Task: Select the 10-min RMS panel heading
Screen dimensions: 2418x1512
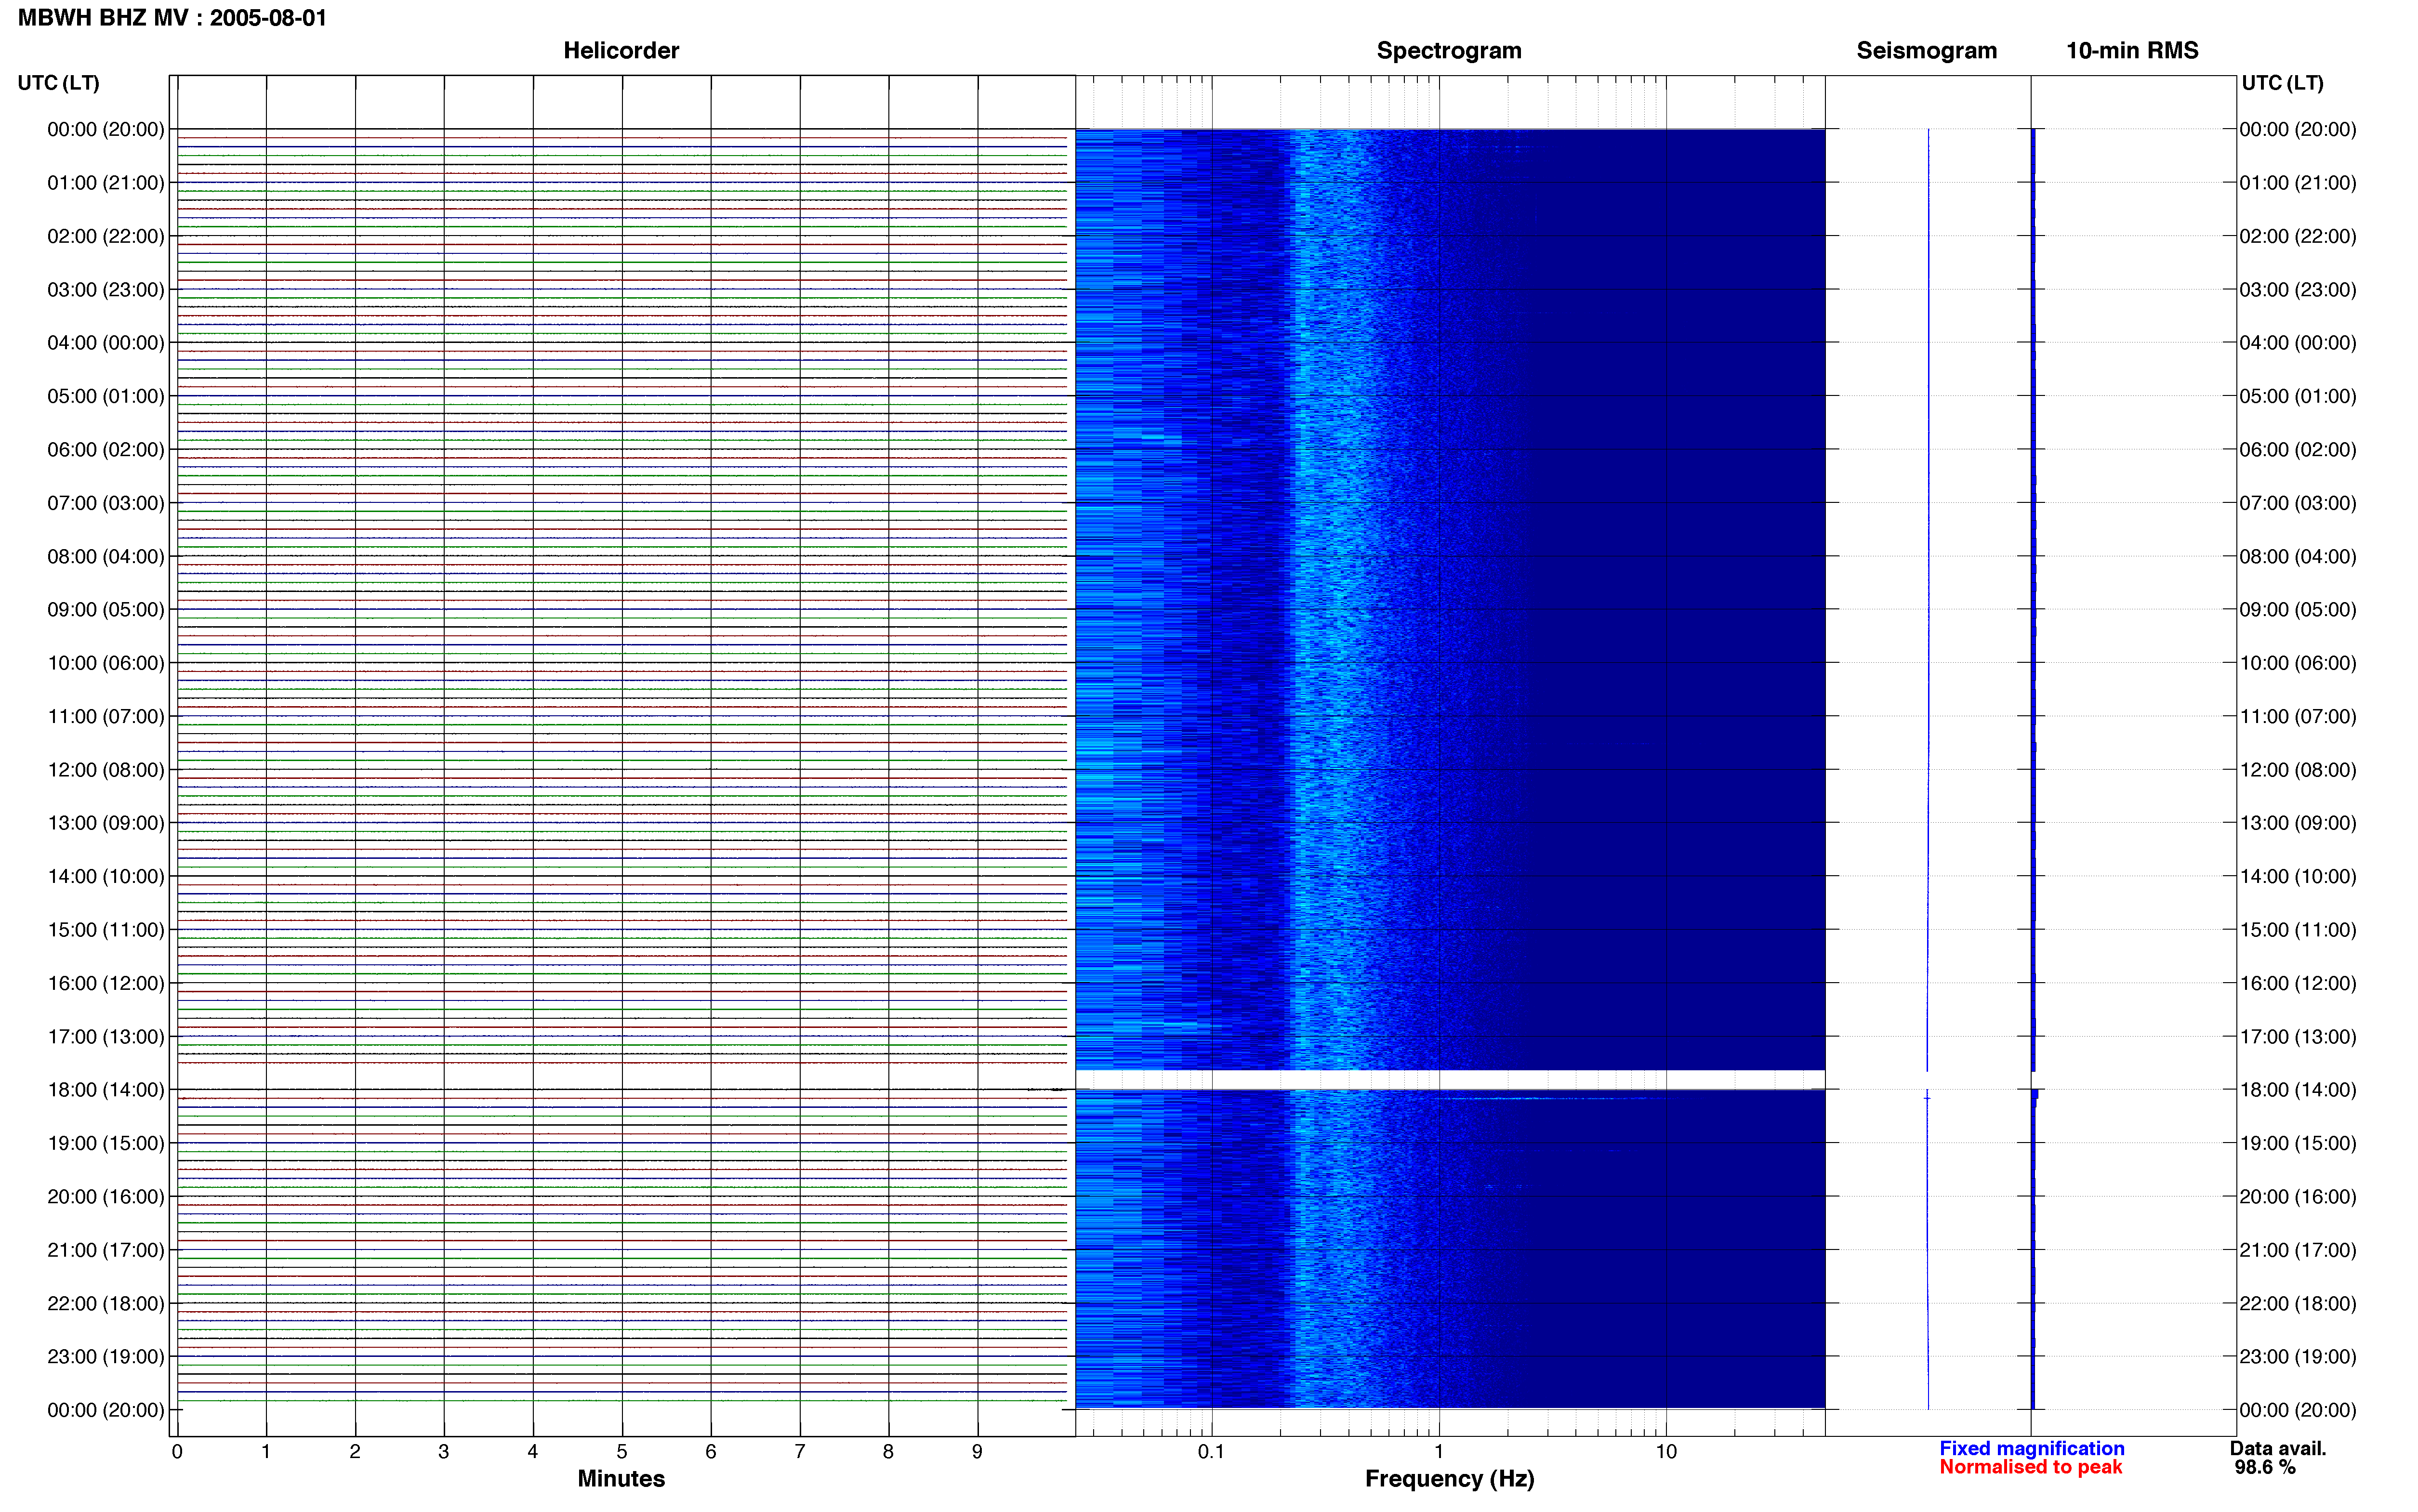Action: coord(2132,50)
